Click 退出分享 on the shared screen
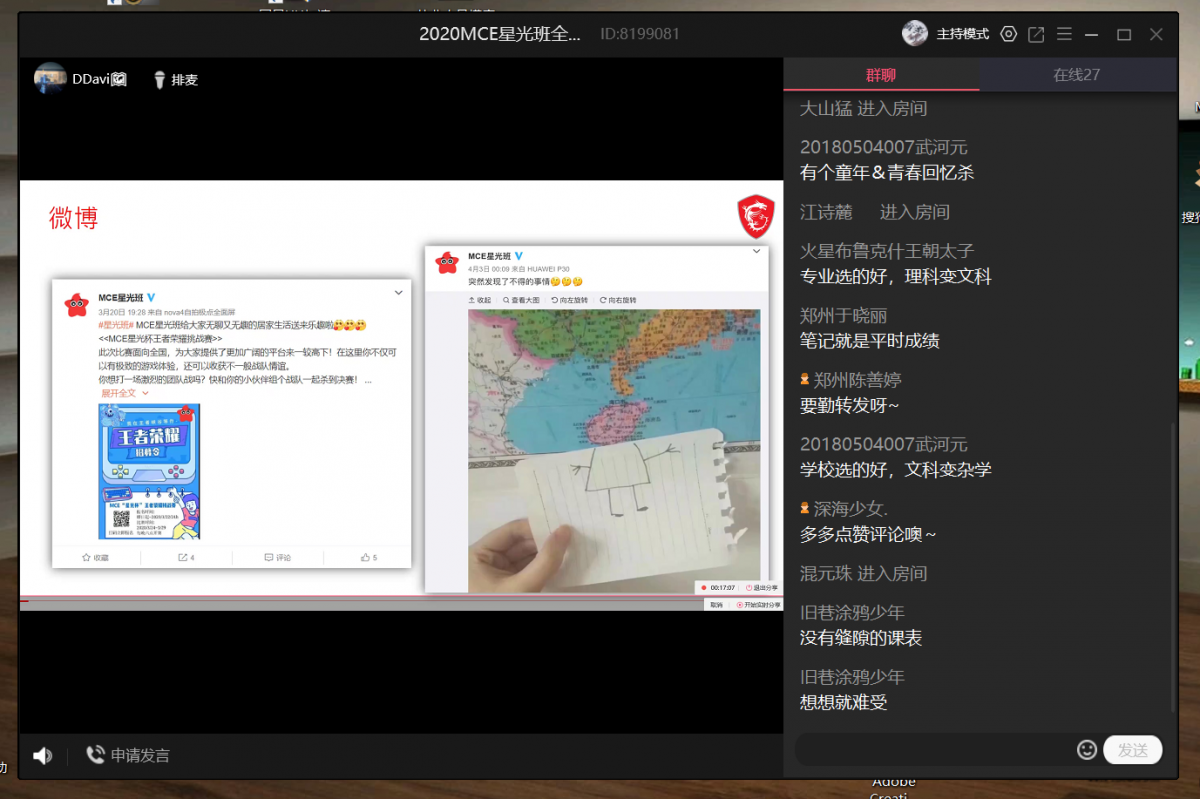 [x=760, y=588]
